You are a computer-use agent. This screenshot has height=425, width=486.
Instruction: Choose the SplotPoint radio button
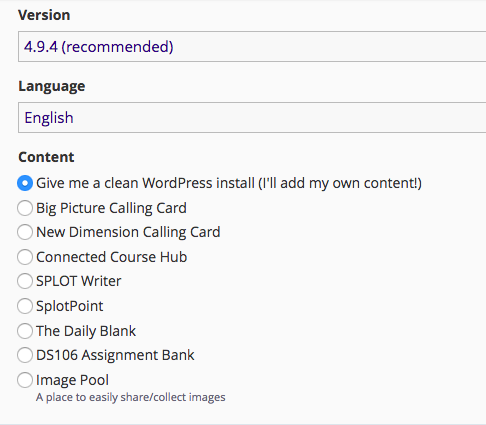pos(25,306)
